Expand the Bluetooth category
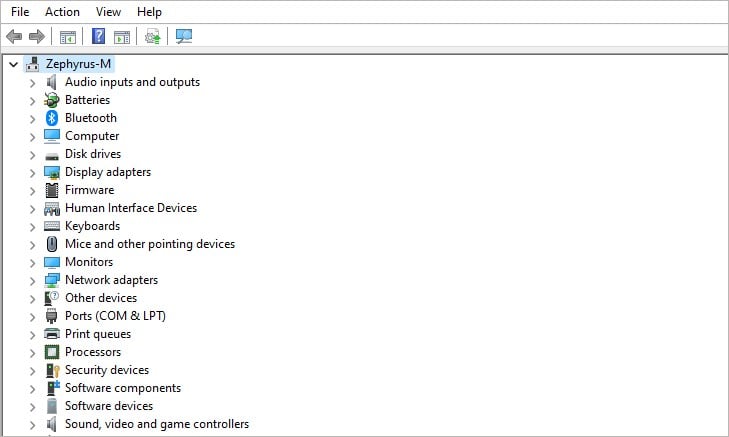 (32, 119)
